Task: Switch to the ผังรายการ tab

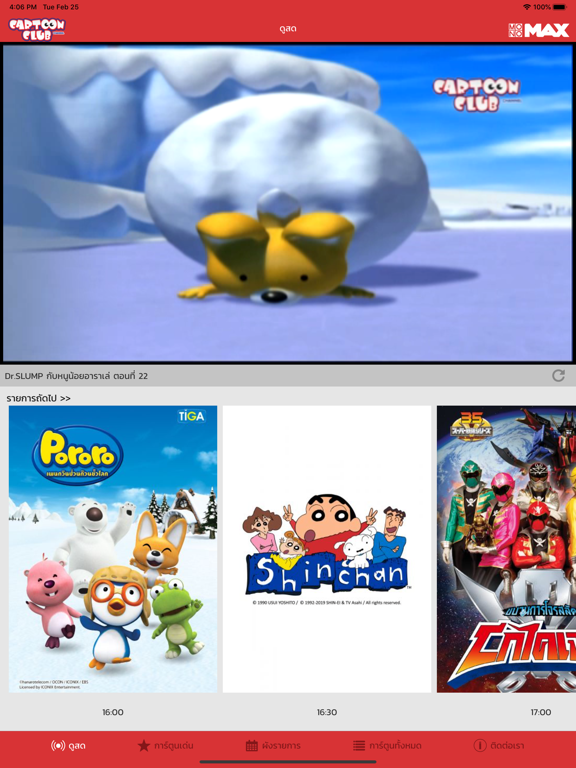Action: [x=281, y=746]
